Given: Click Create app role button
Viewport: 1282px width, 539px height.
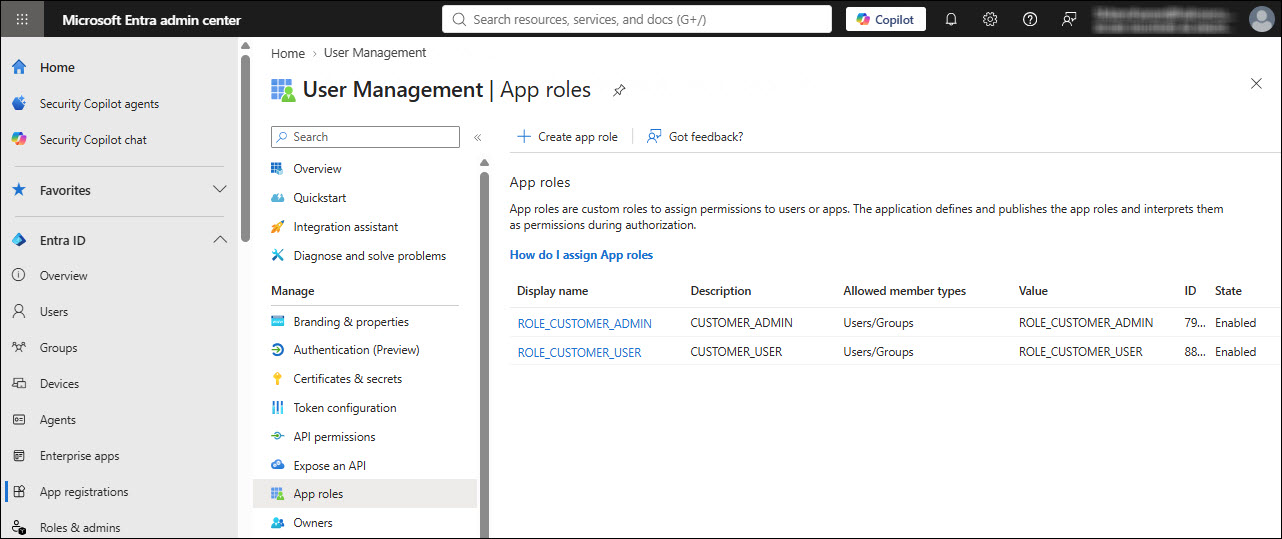Looking at the screenshot, I should [567, 137].
